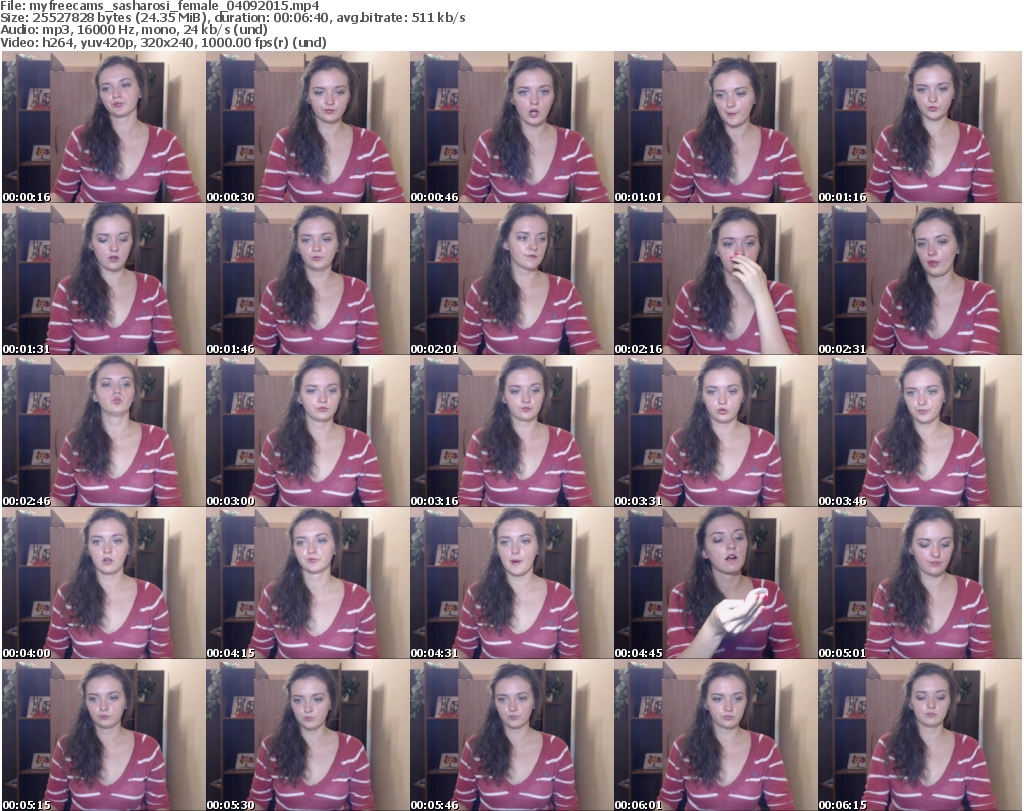Select the frame stamped 00:03:46
Screen dimensions: 1024x811
[920, 432]
